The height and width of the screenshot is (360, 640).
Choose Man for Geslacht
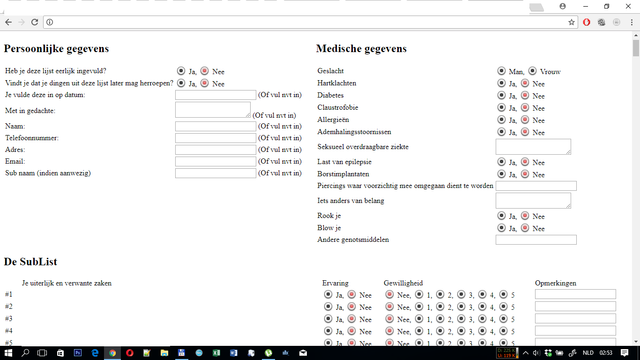501,71
